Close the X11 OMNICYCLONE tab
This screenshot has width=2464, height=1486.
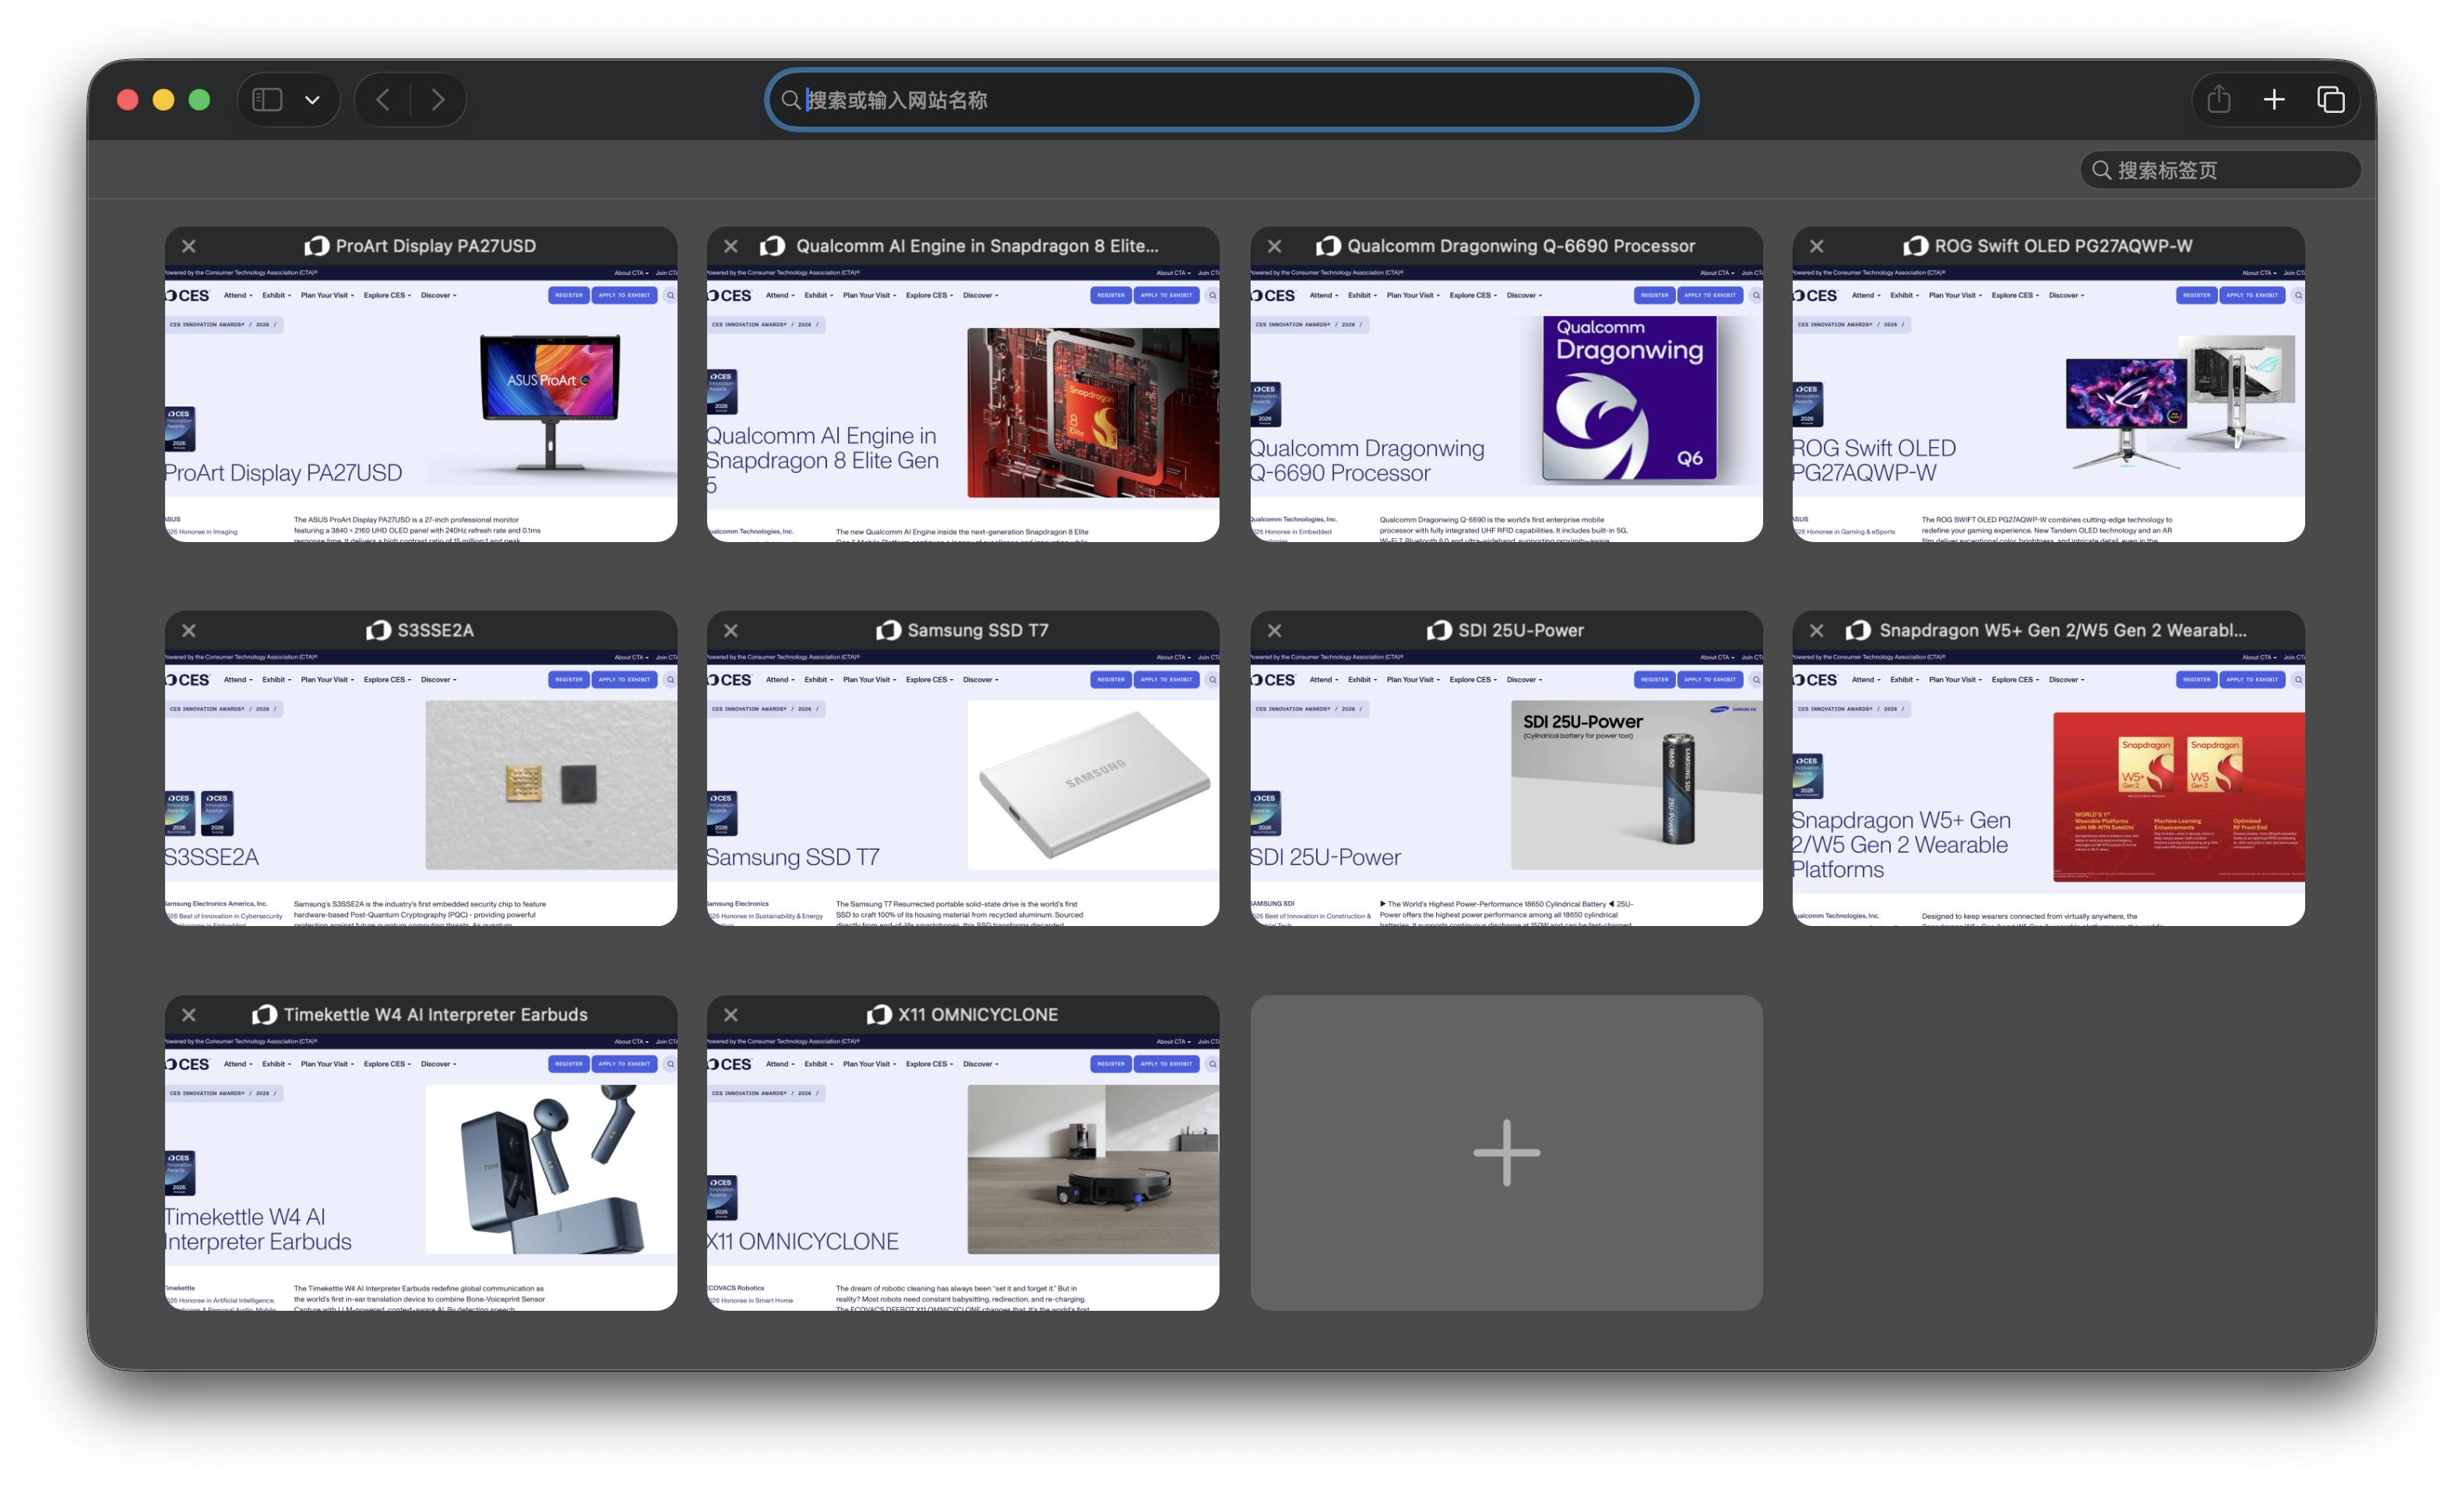coord(731,1015)
